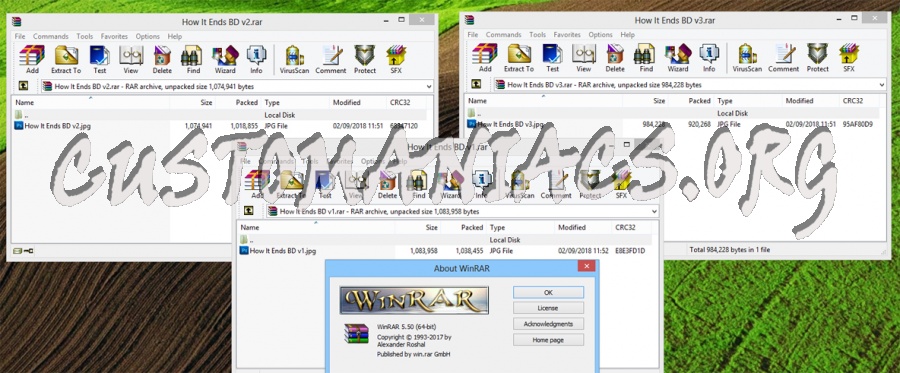The width and height of the screenshot is (900, 373).
Task: Click the Acknowledgments button
Action: tap(548, 324)
